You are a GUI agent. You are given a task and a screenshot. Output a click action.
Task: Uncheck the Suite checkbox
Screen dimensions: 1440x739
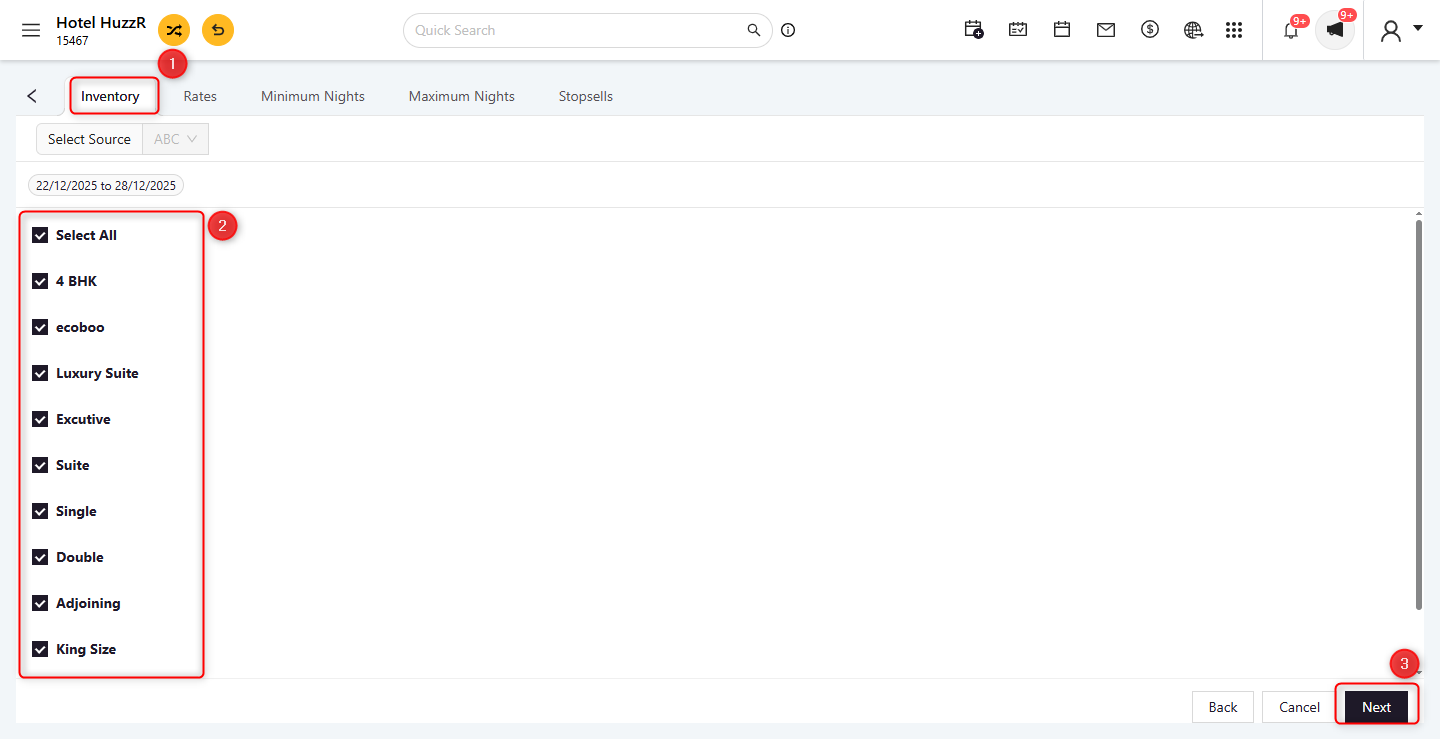40,465
